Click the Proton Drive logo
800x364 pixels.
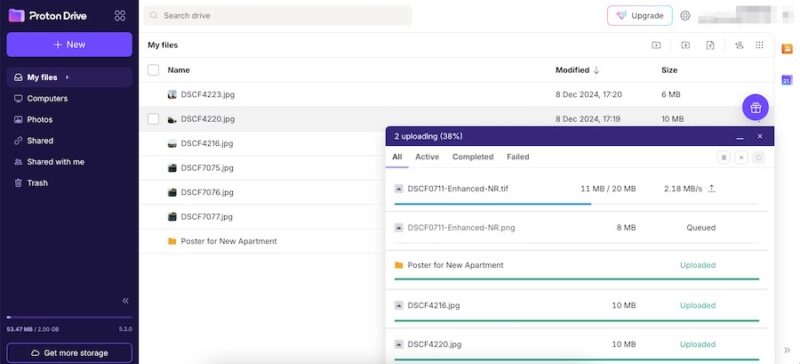click(47, 15)
